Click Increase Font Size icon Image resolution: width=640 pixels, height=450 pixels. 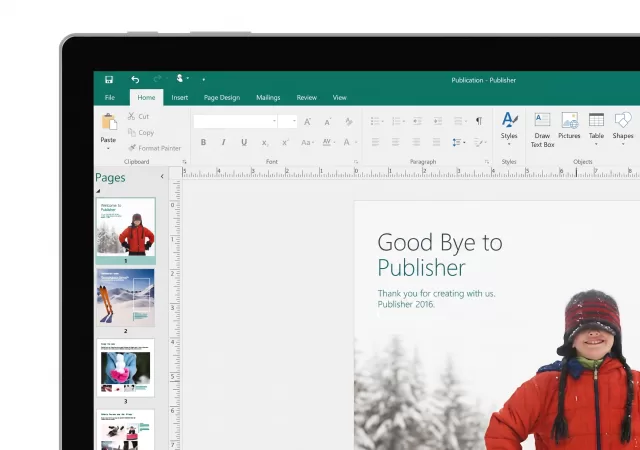click(307, 121)
